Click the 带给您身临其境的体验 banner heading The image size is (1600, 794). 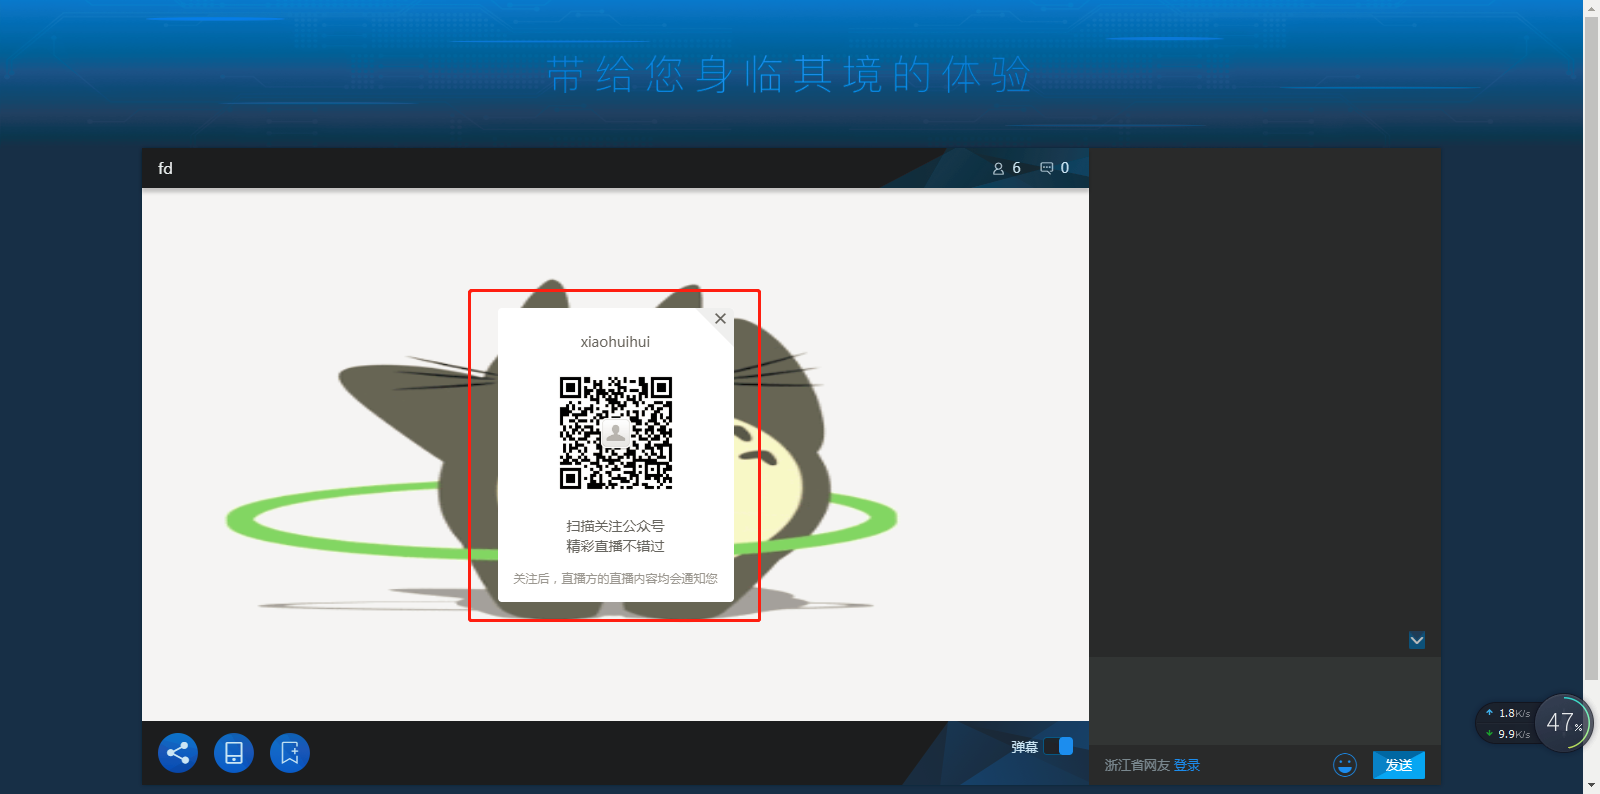pyautogui.click(x=790, y=75)
